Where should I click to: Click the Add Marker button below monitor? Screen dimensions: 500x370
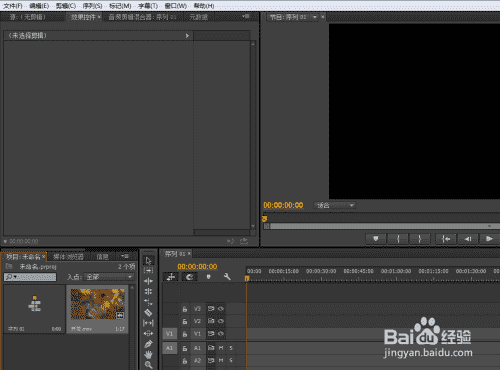pos(376,239)
